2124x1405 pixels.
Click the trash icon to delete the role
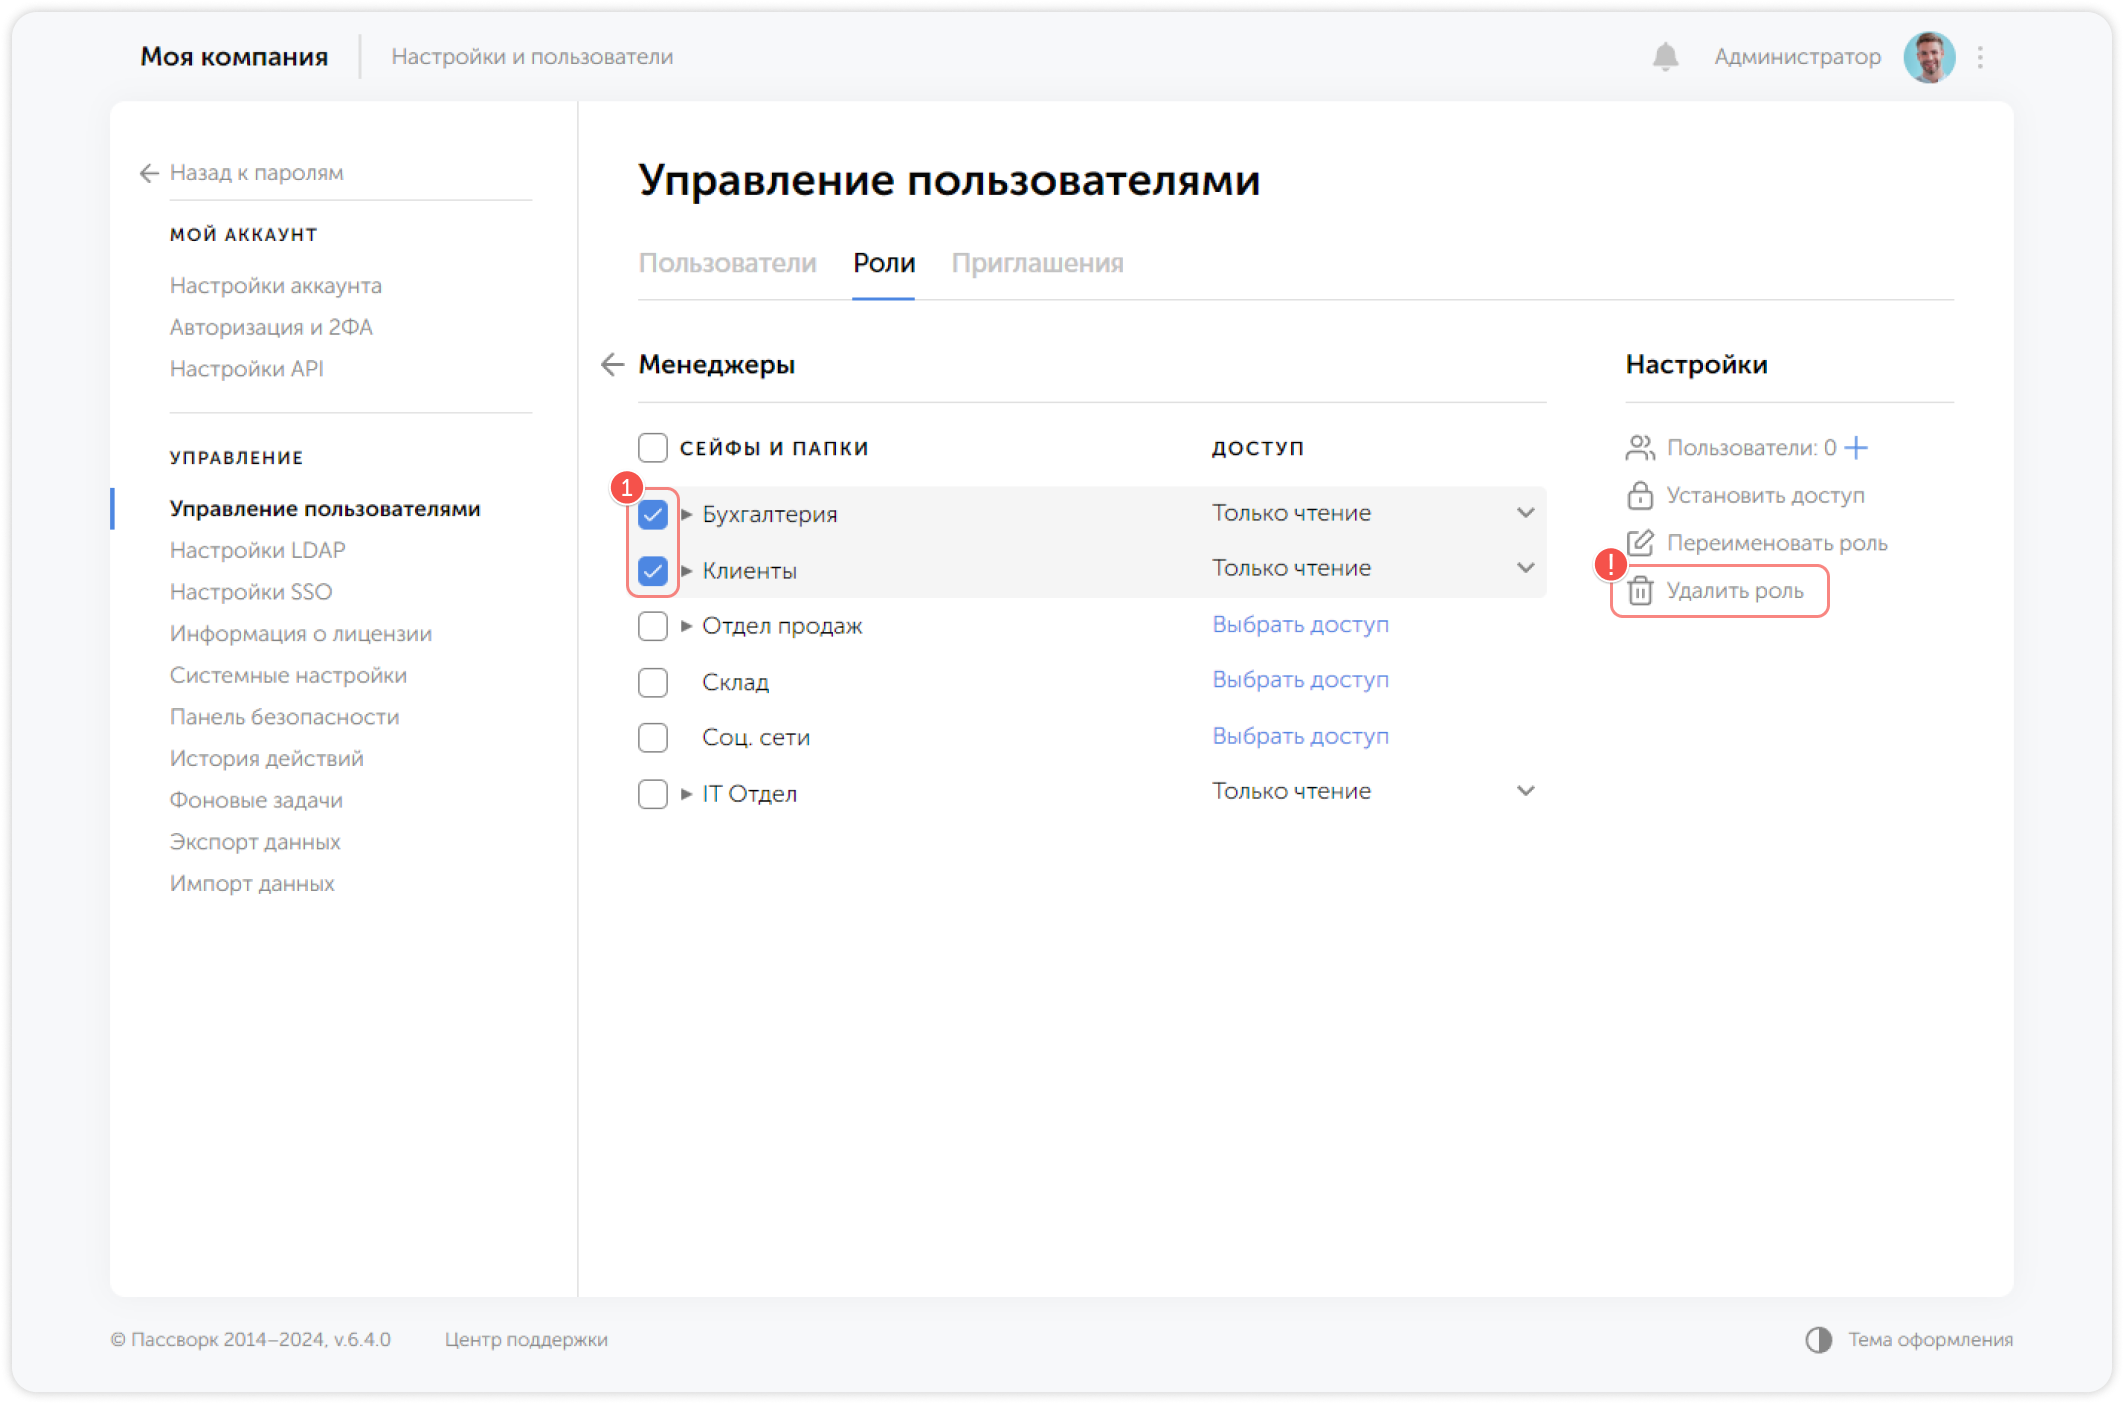[x=1640, y=591]
